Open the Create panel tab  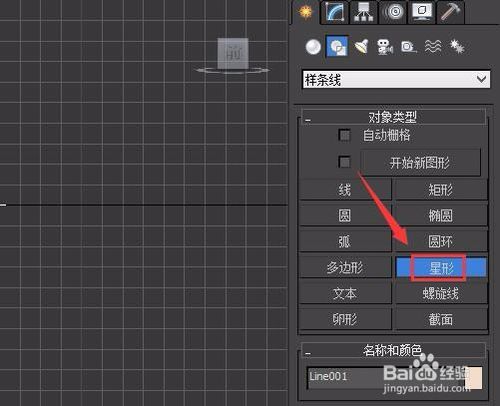[x=305, y=12]
